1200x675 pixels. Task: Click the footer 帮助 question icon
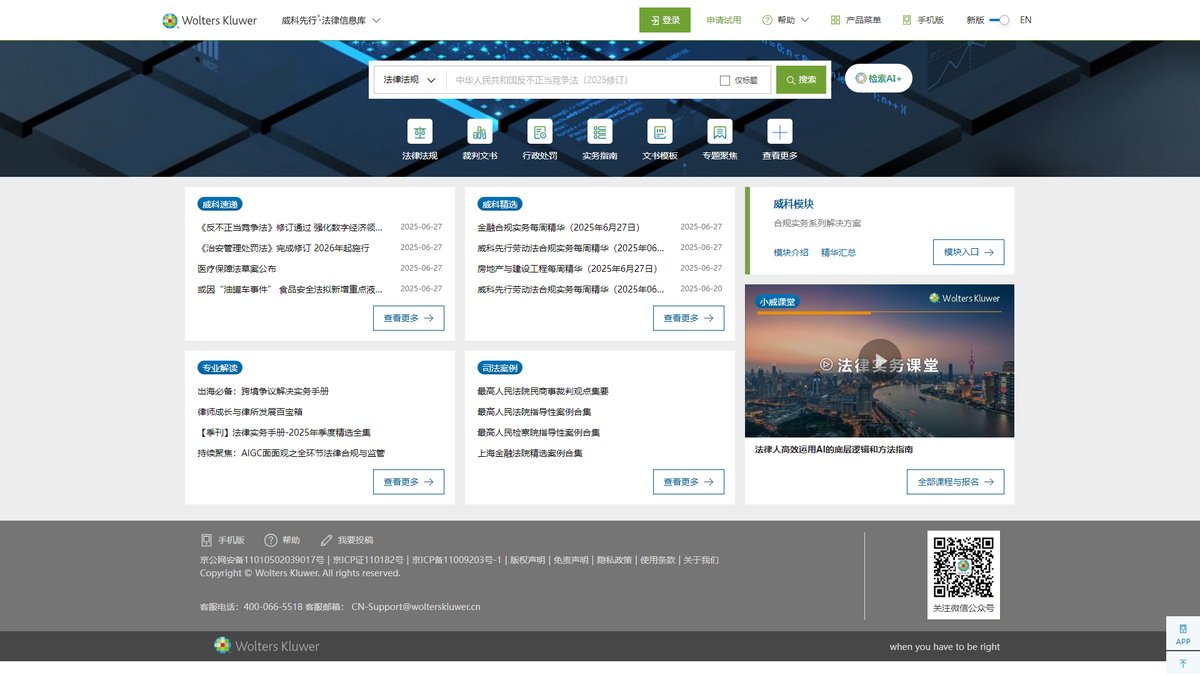pos(270,540)
